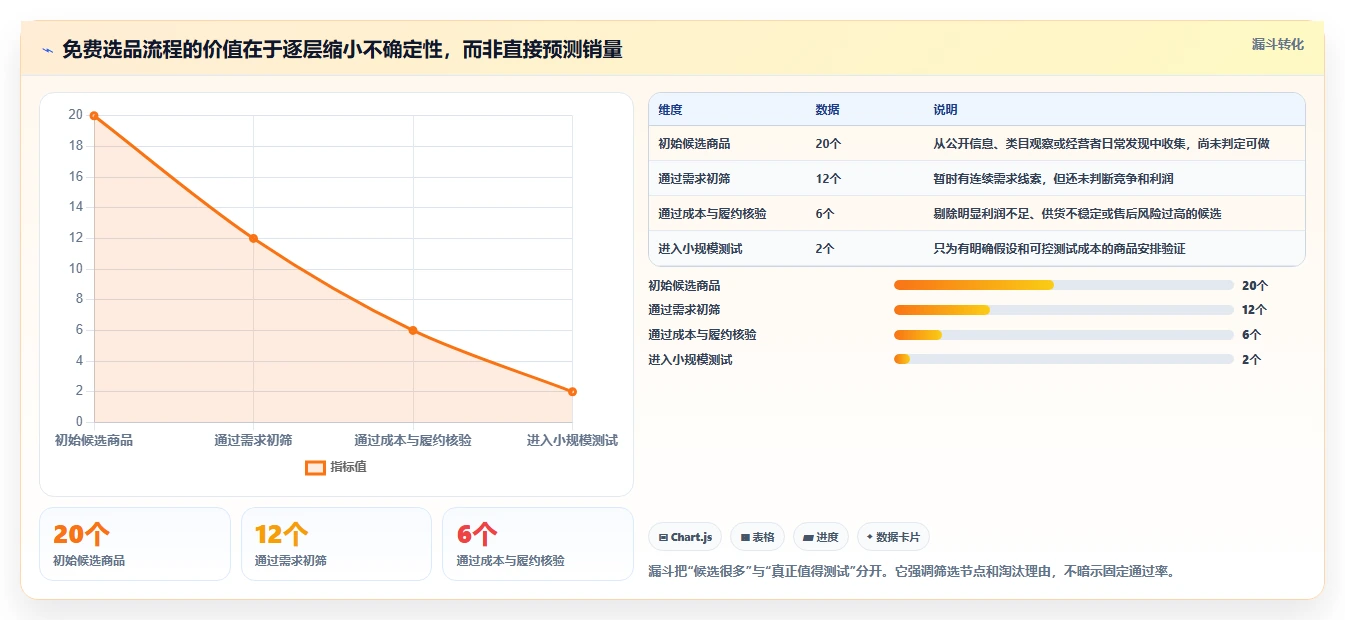Click the 2个 value beside the progress bar
Screen dimensions: 1345x620
click(x=1251, y=359)
